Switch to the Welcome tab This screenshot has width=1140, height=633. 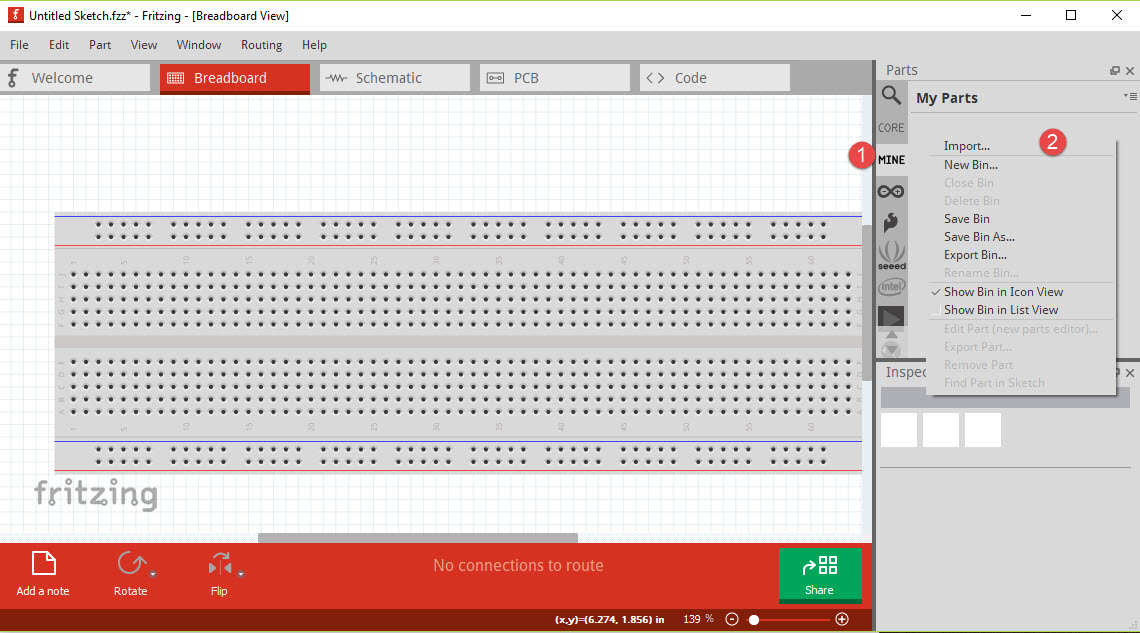click(75, 78)
